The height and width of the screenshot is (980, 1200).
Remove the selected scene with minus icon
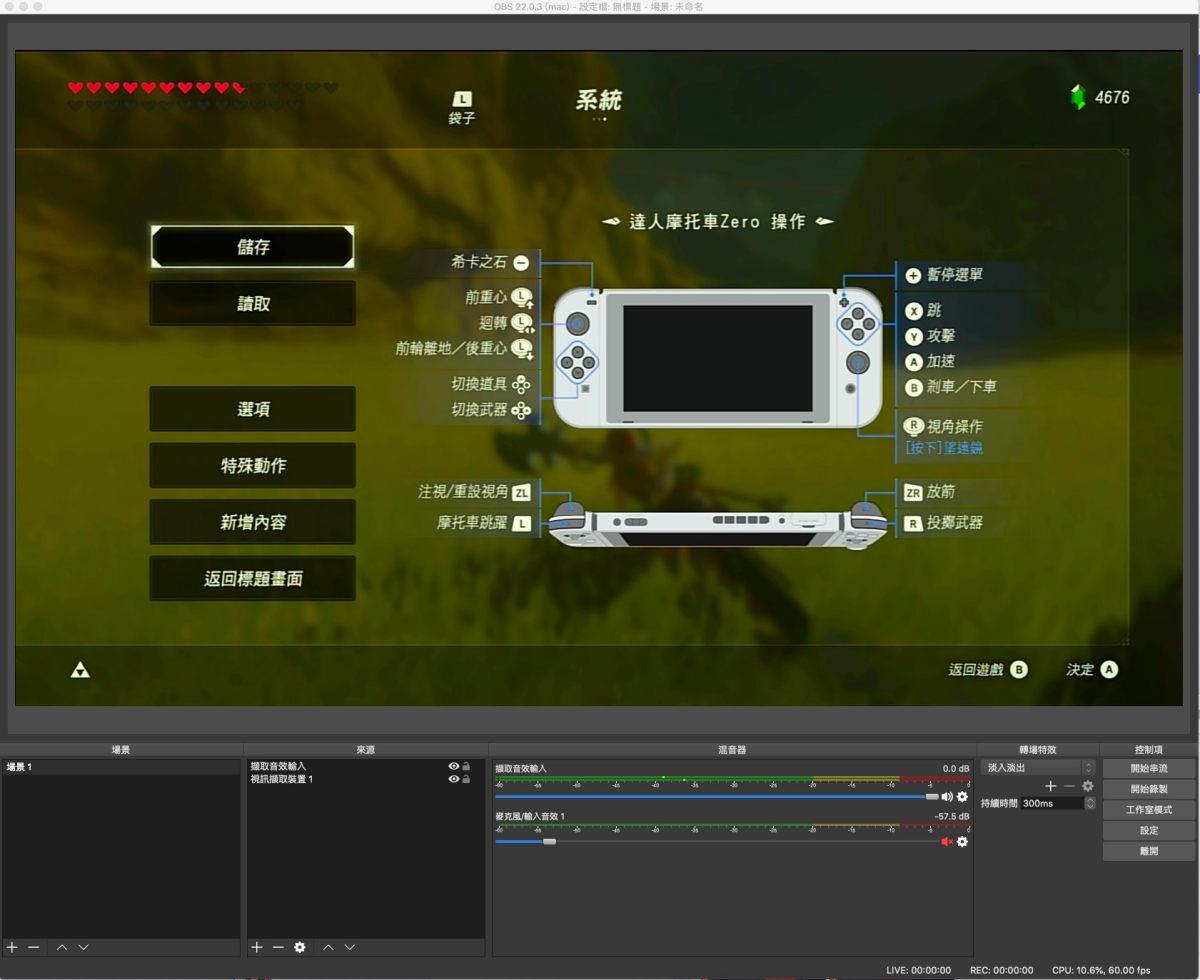click(x=33, y=947)
